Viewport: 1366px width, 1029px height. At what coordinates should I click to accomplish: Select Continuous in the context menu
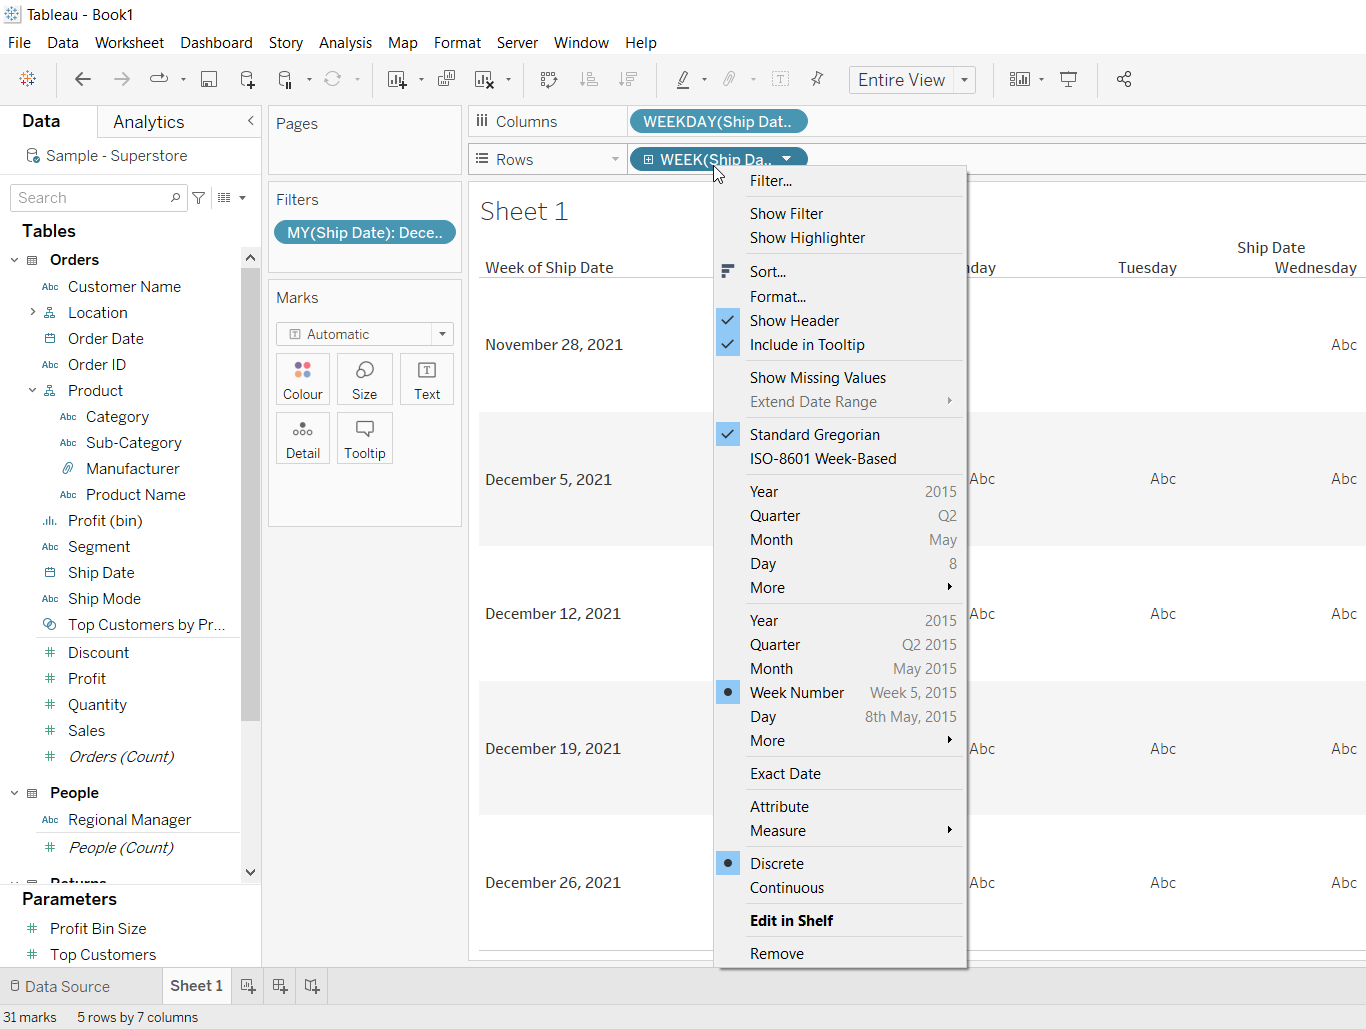pos(786,888)
